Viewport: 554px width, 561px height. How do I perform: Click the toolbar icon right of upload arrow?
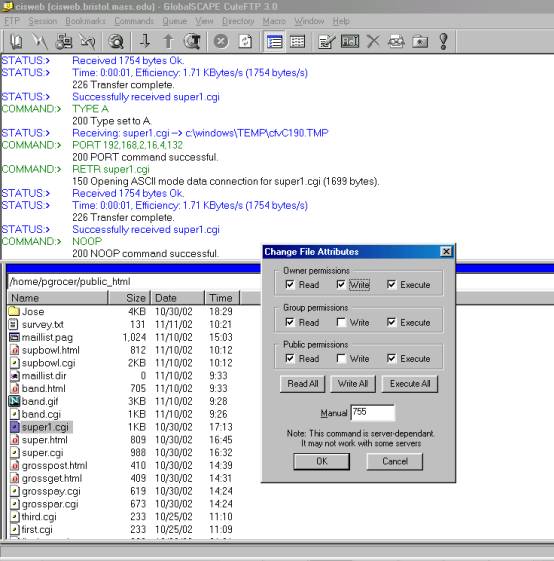[192, 42]
